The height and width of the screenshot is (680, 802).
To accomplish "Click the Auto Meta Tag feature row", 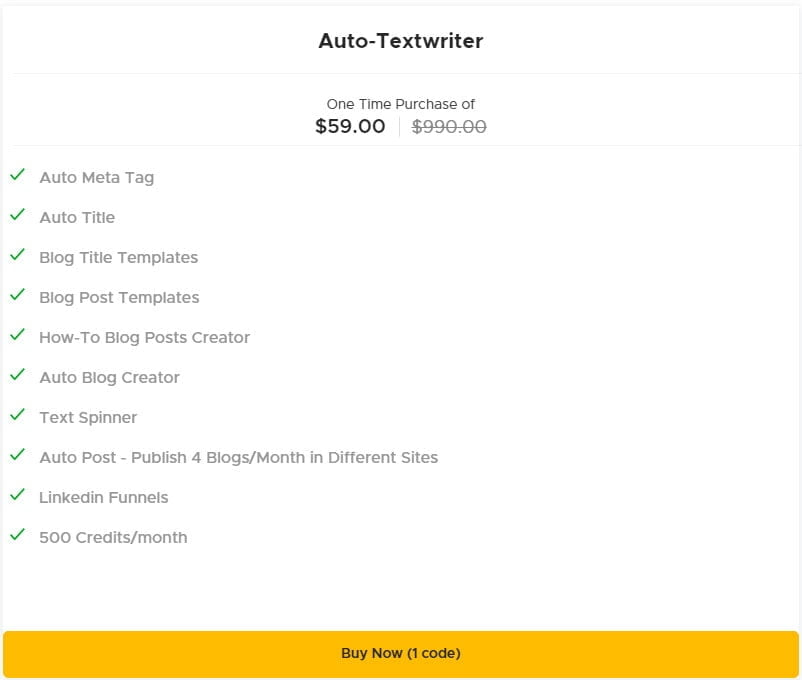I will tap(96, 177).
